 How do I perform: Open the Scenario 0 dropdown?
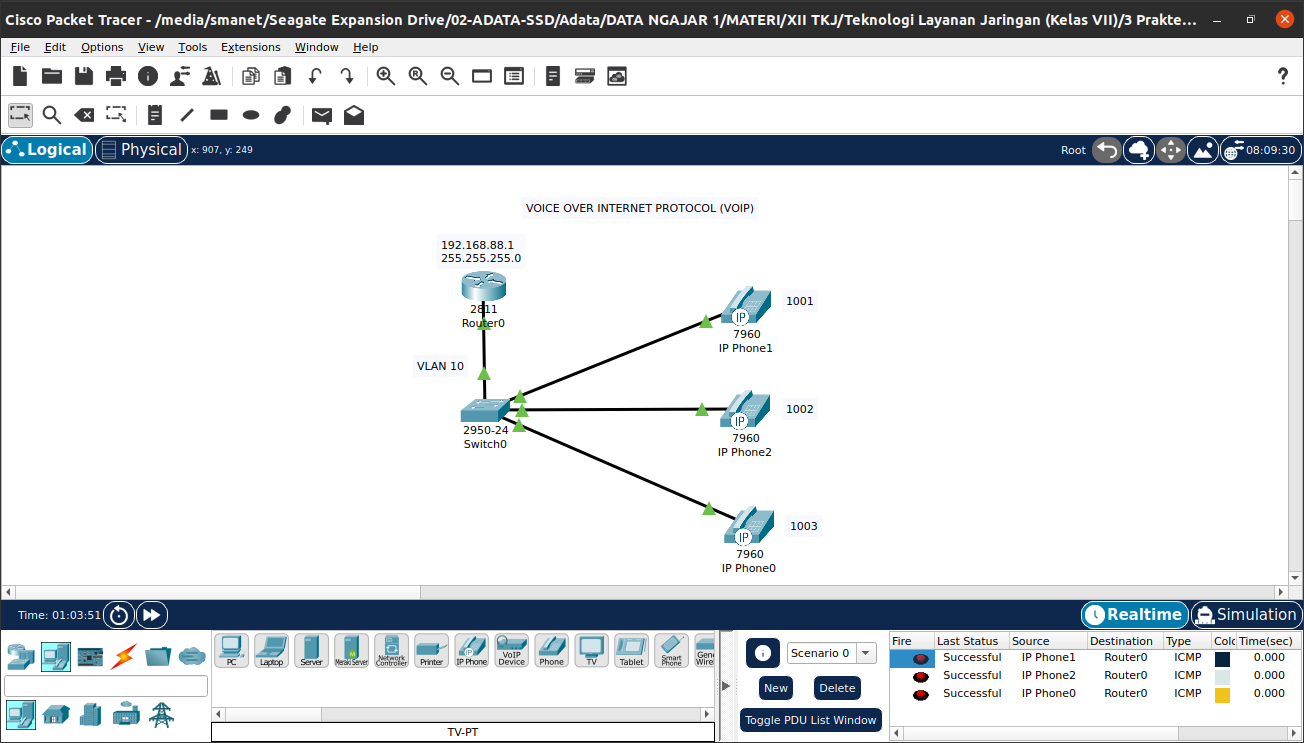pyautogui.click(x=831, y=653)
